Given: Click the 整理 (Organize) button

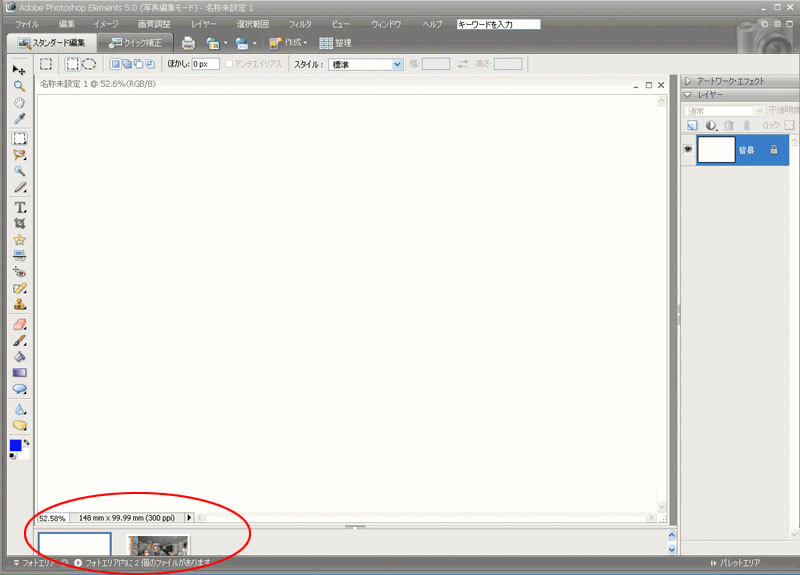Looking at the screenshot, I should click(335, 43).
